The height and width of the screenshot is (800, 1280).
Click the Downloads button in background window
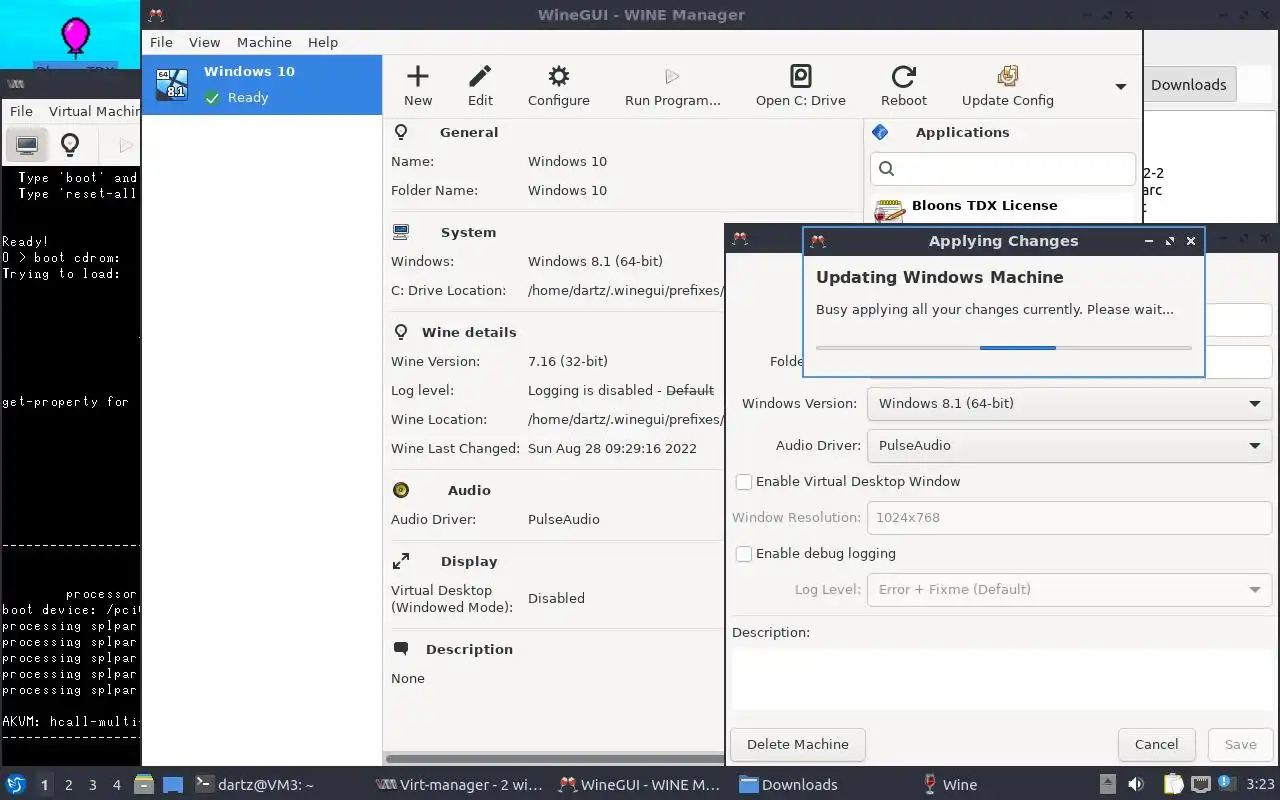tap(1188, 85)
